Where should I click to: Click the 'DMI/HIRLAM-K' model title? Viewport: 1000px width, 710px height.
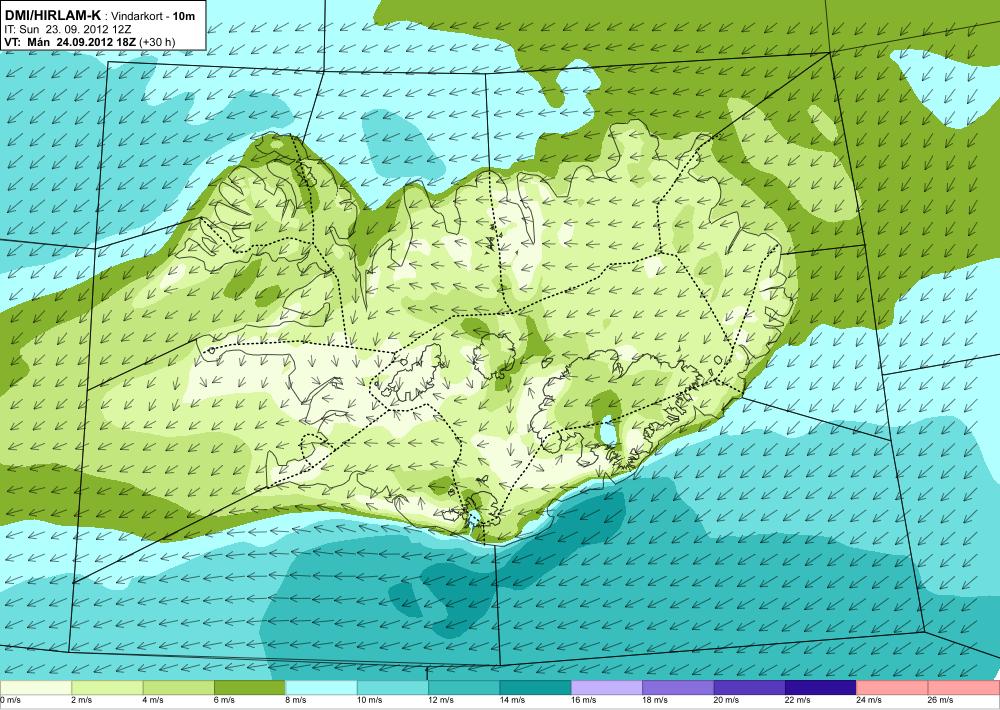52,15
